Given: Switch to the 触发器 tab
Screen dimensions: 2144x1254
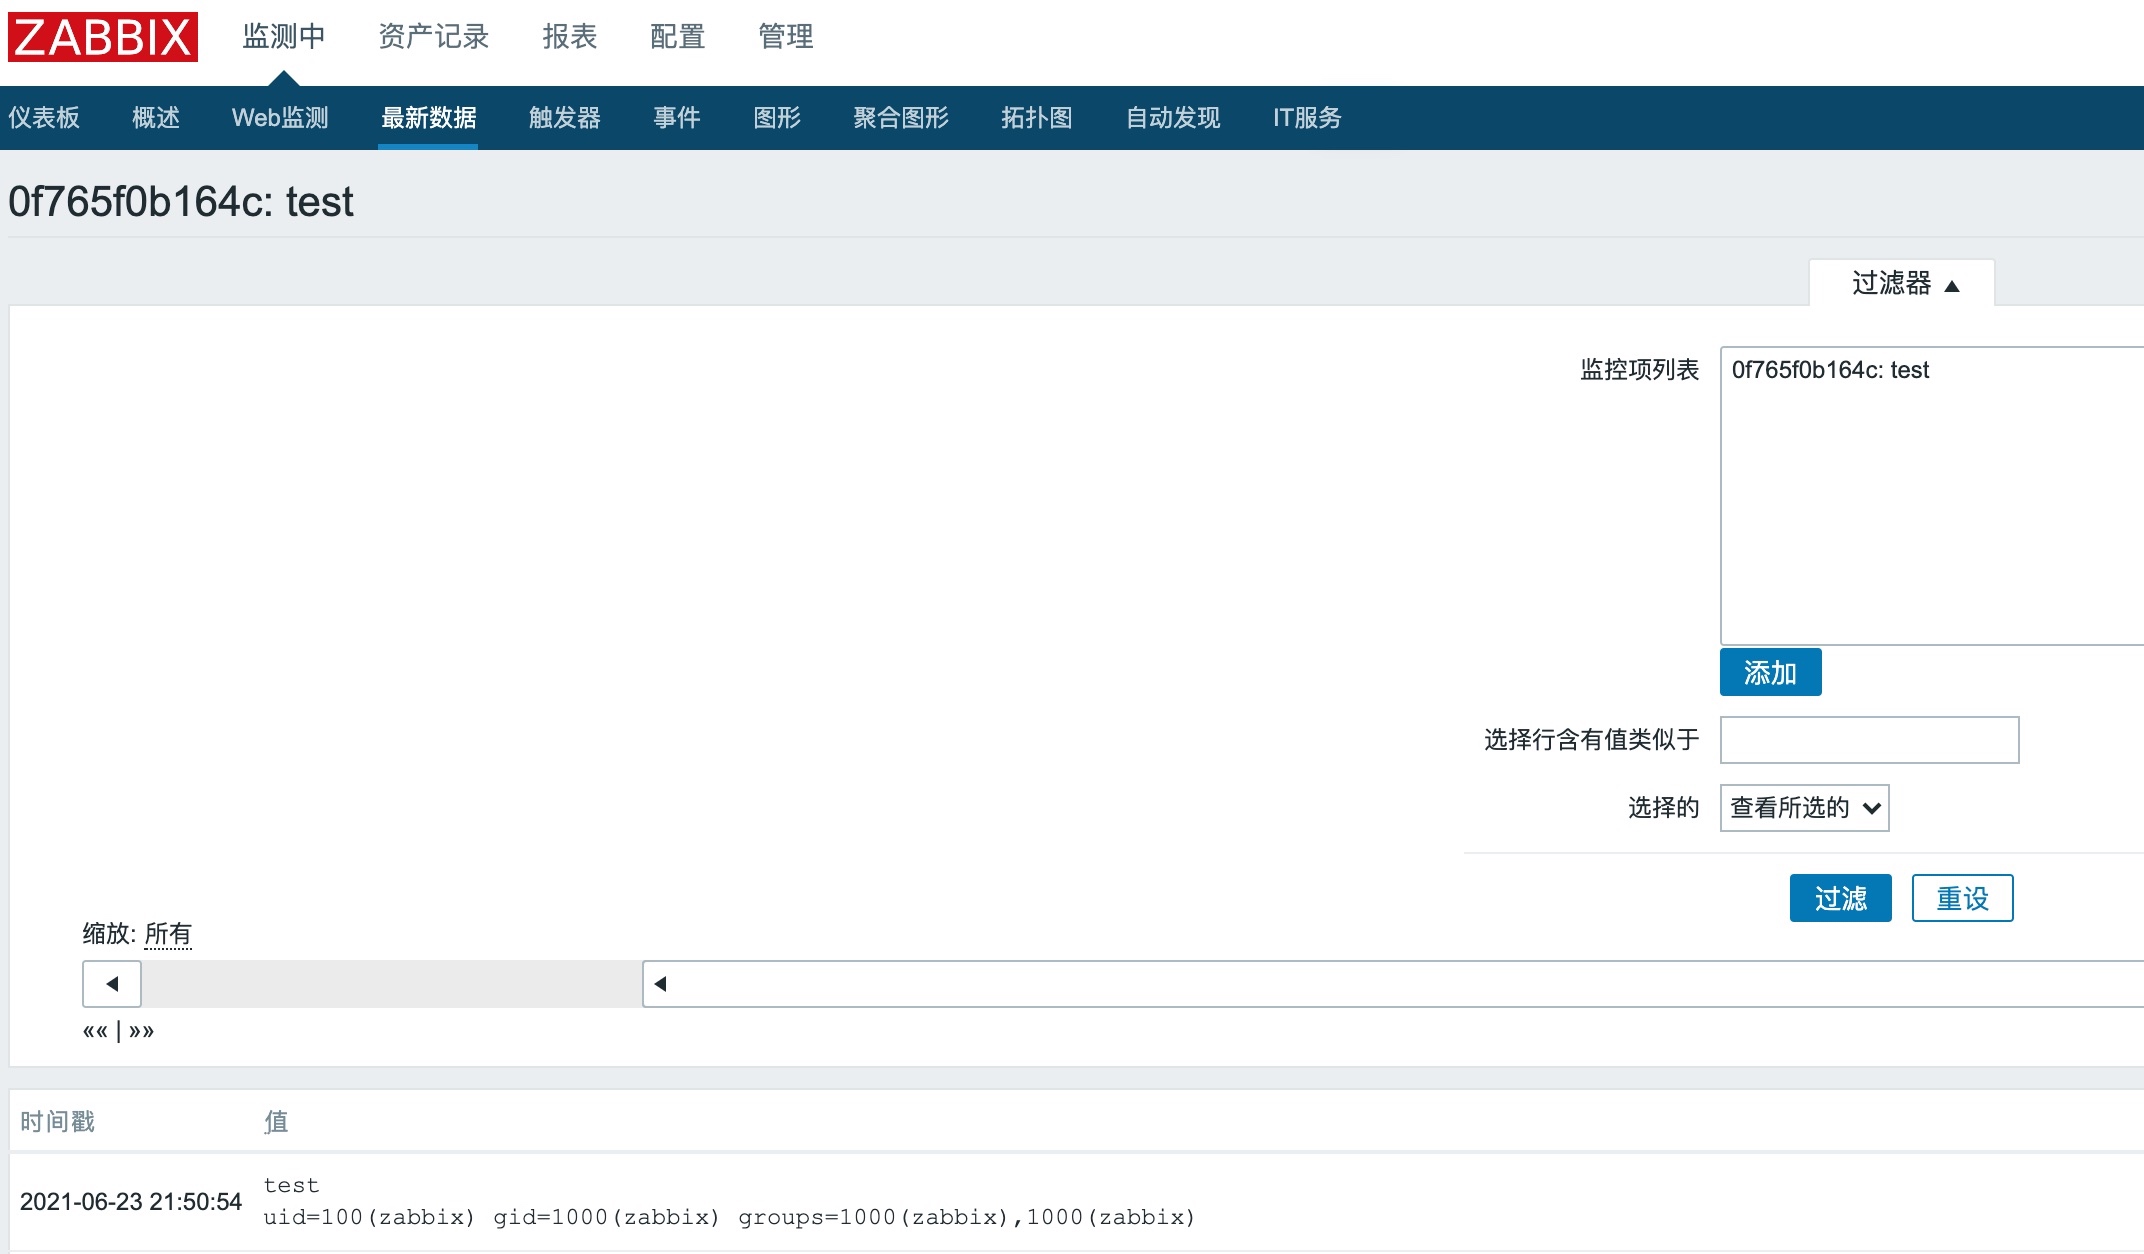Looking at the screenshot, I should coord(564,118).
